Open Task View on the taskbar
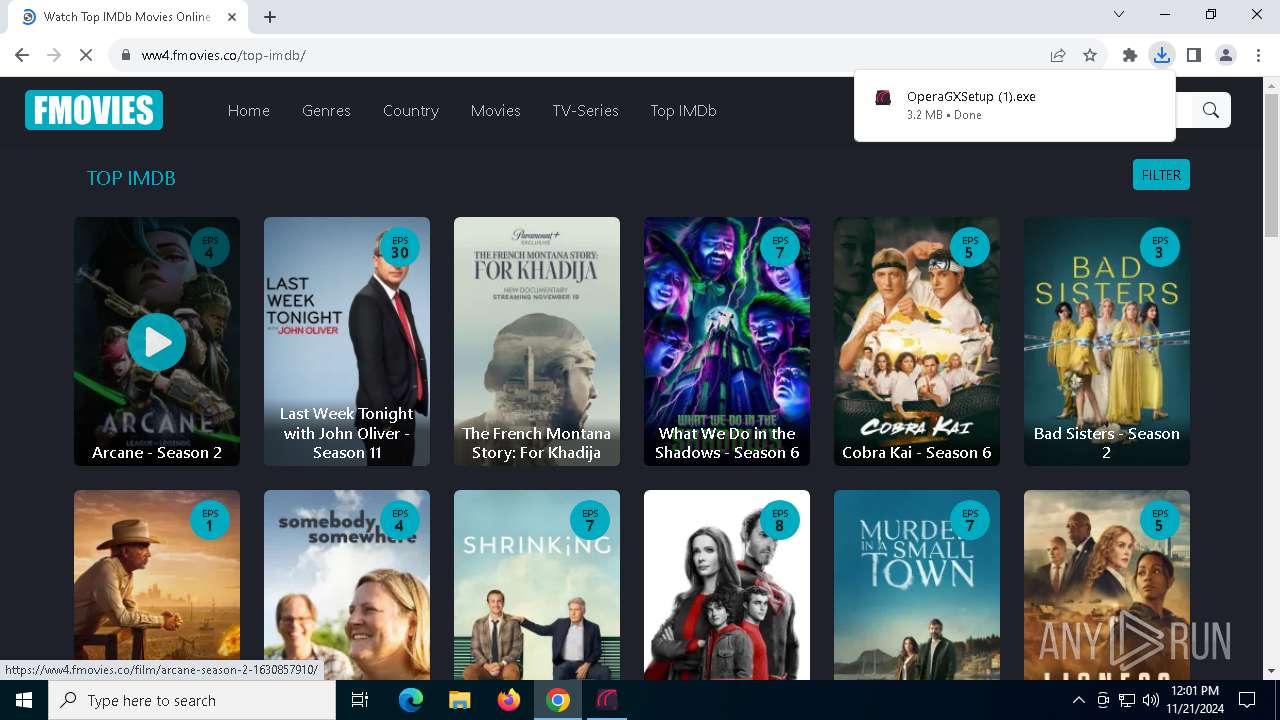 coord(360,700)
